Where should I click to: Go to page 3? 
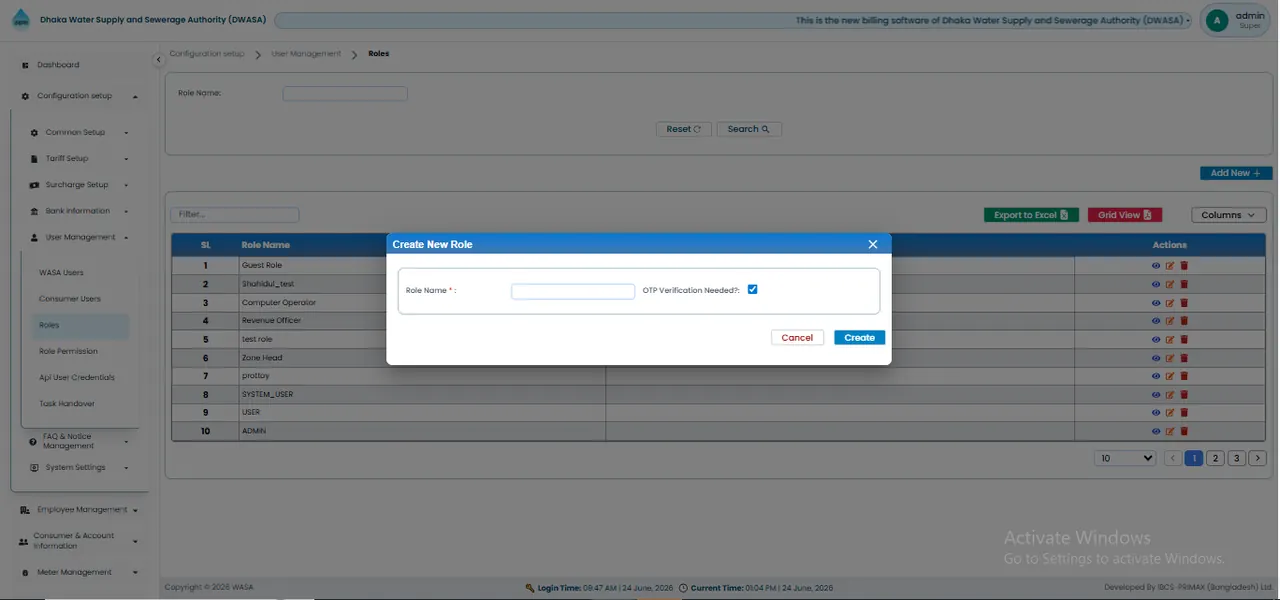pyautogui.click(x=1236, y=458)
